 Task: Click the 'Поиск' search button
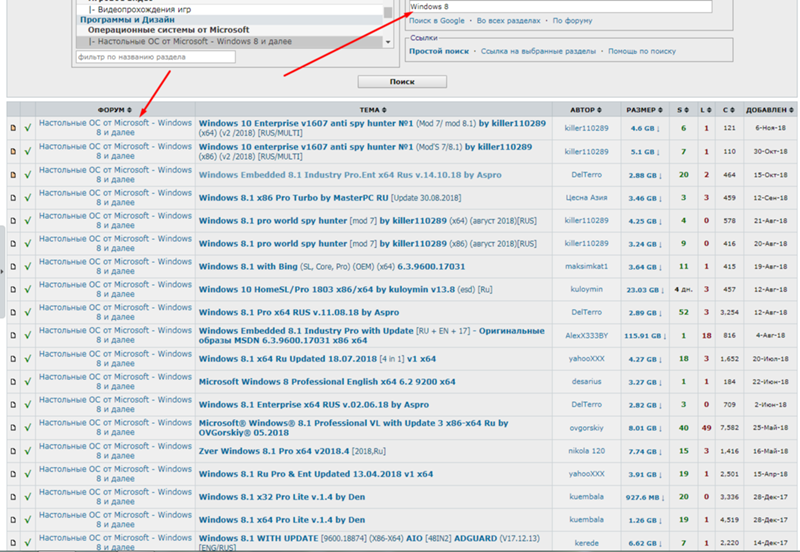pyautogui.click(x=402, y=82)
